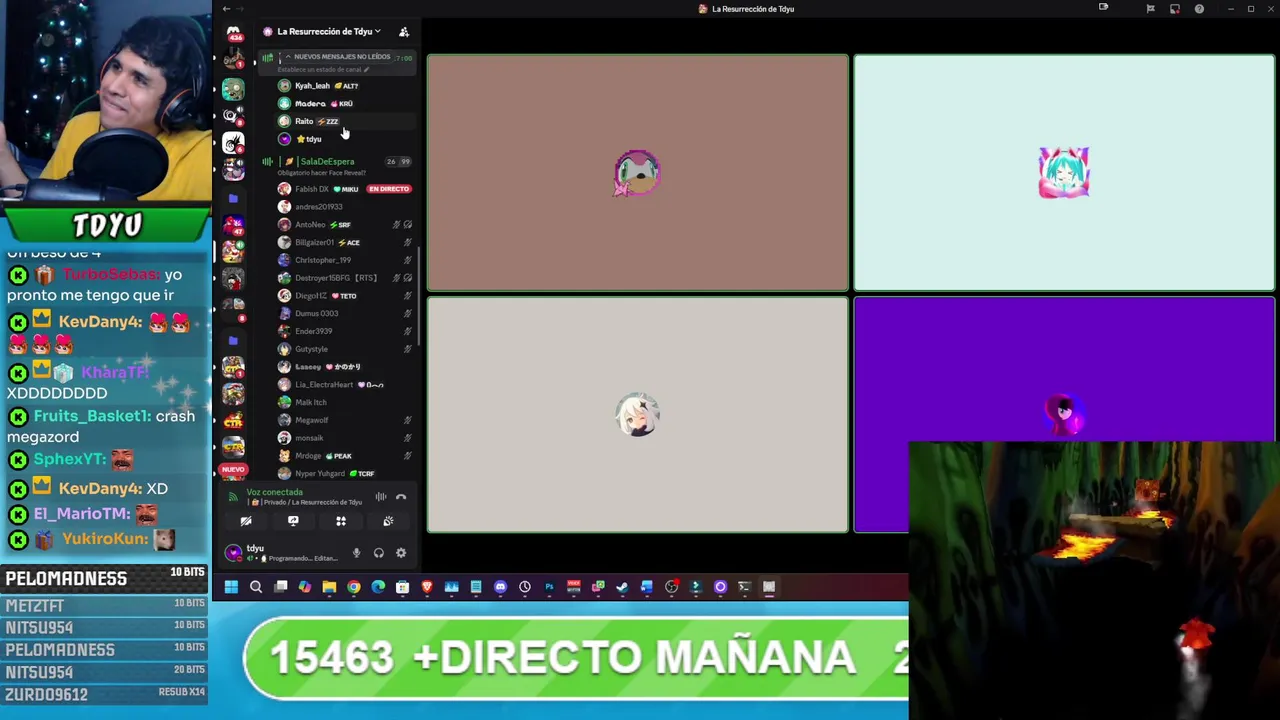Toggle noise suppression waveform icon
Image resolution: width=1280 pixels, height=720 pixels.
coord(381,497)
